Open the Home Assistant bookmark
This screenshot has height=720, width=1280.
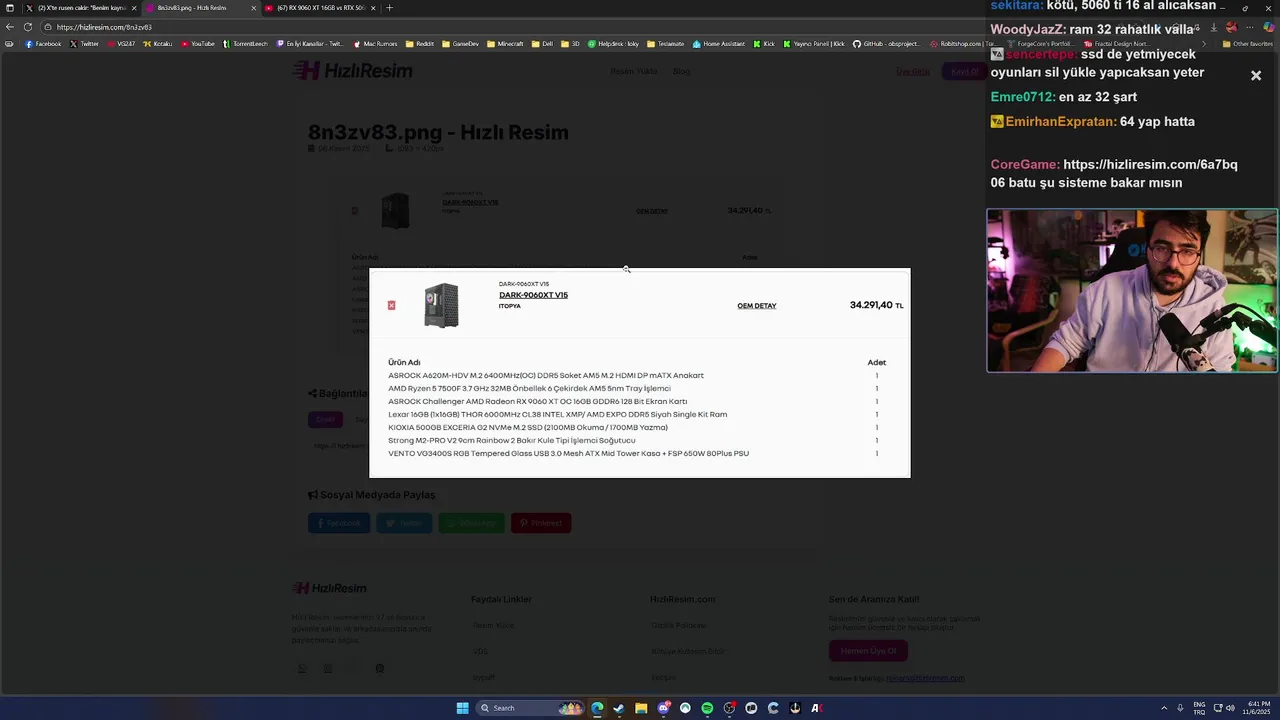click(718, 44)
